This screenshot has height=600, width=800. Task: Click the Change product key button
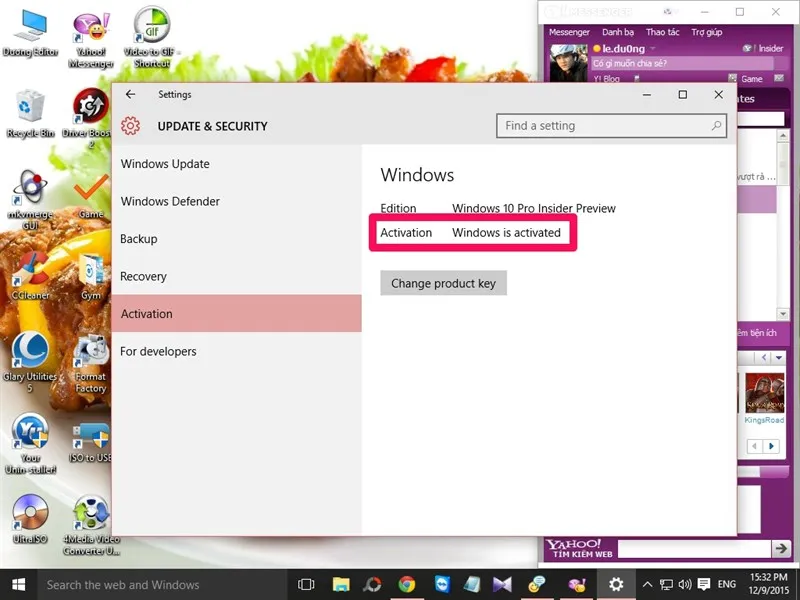click(x=443, y=283)
